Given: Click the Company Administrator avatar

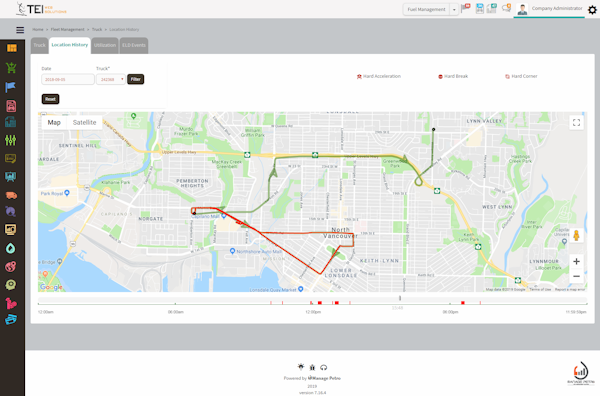Looking at the screenshot, I should point(522,9).
